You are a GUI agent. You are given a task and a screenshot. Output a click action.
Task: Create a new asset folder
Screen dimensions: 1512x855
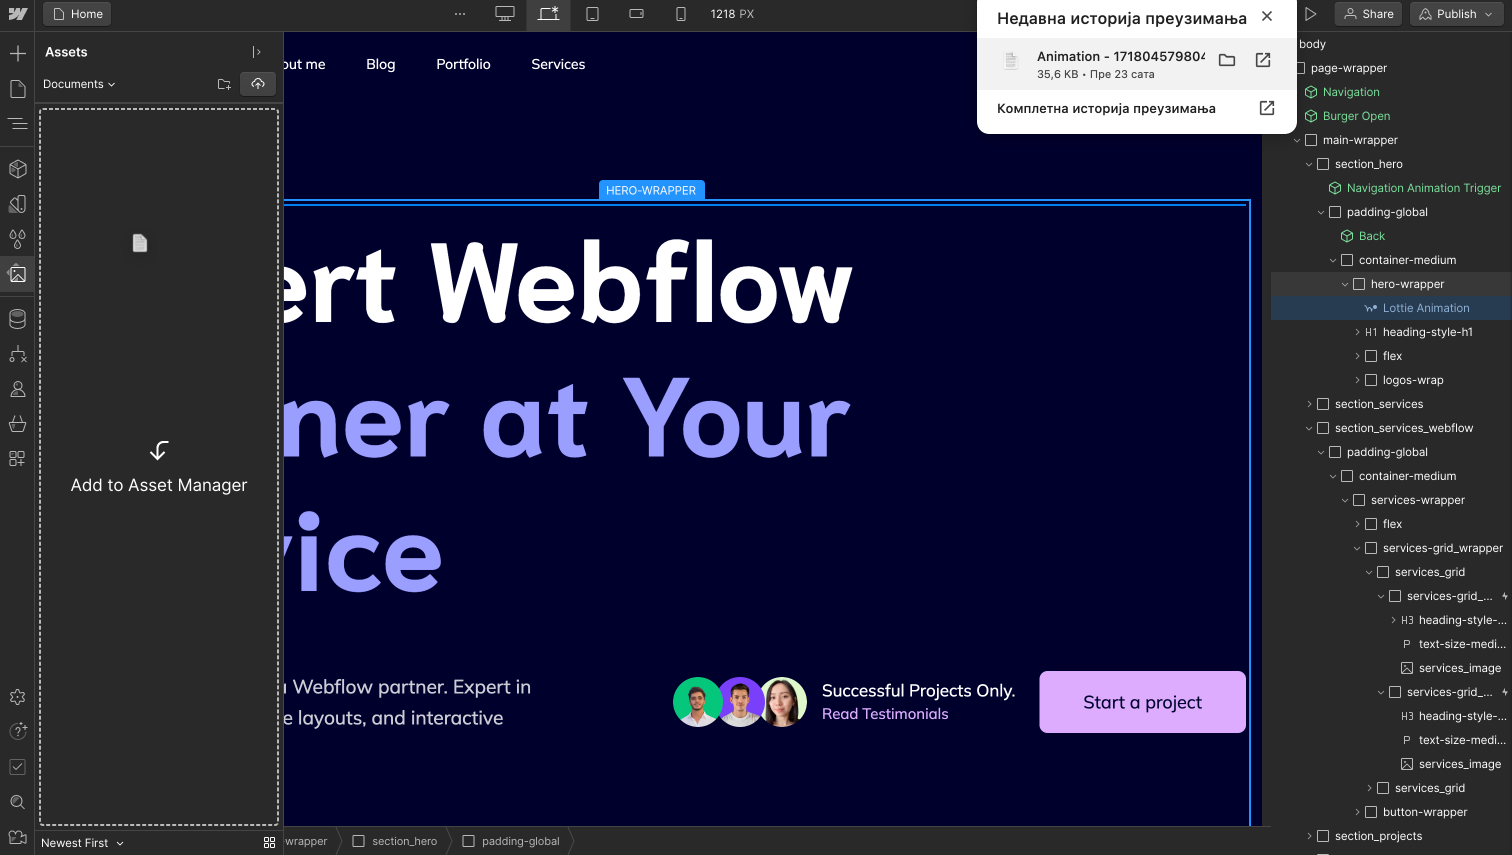tap(224, 84)
